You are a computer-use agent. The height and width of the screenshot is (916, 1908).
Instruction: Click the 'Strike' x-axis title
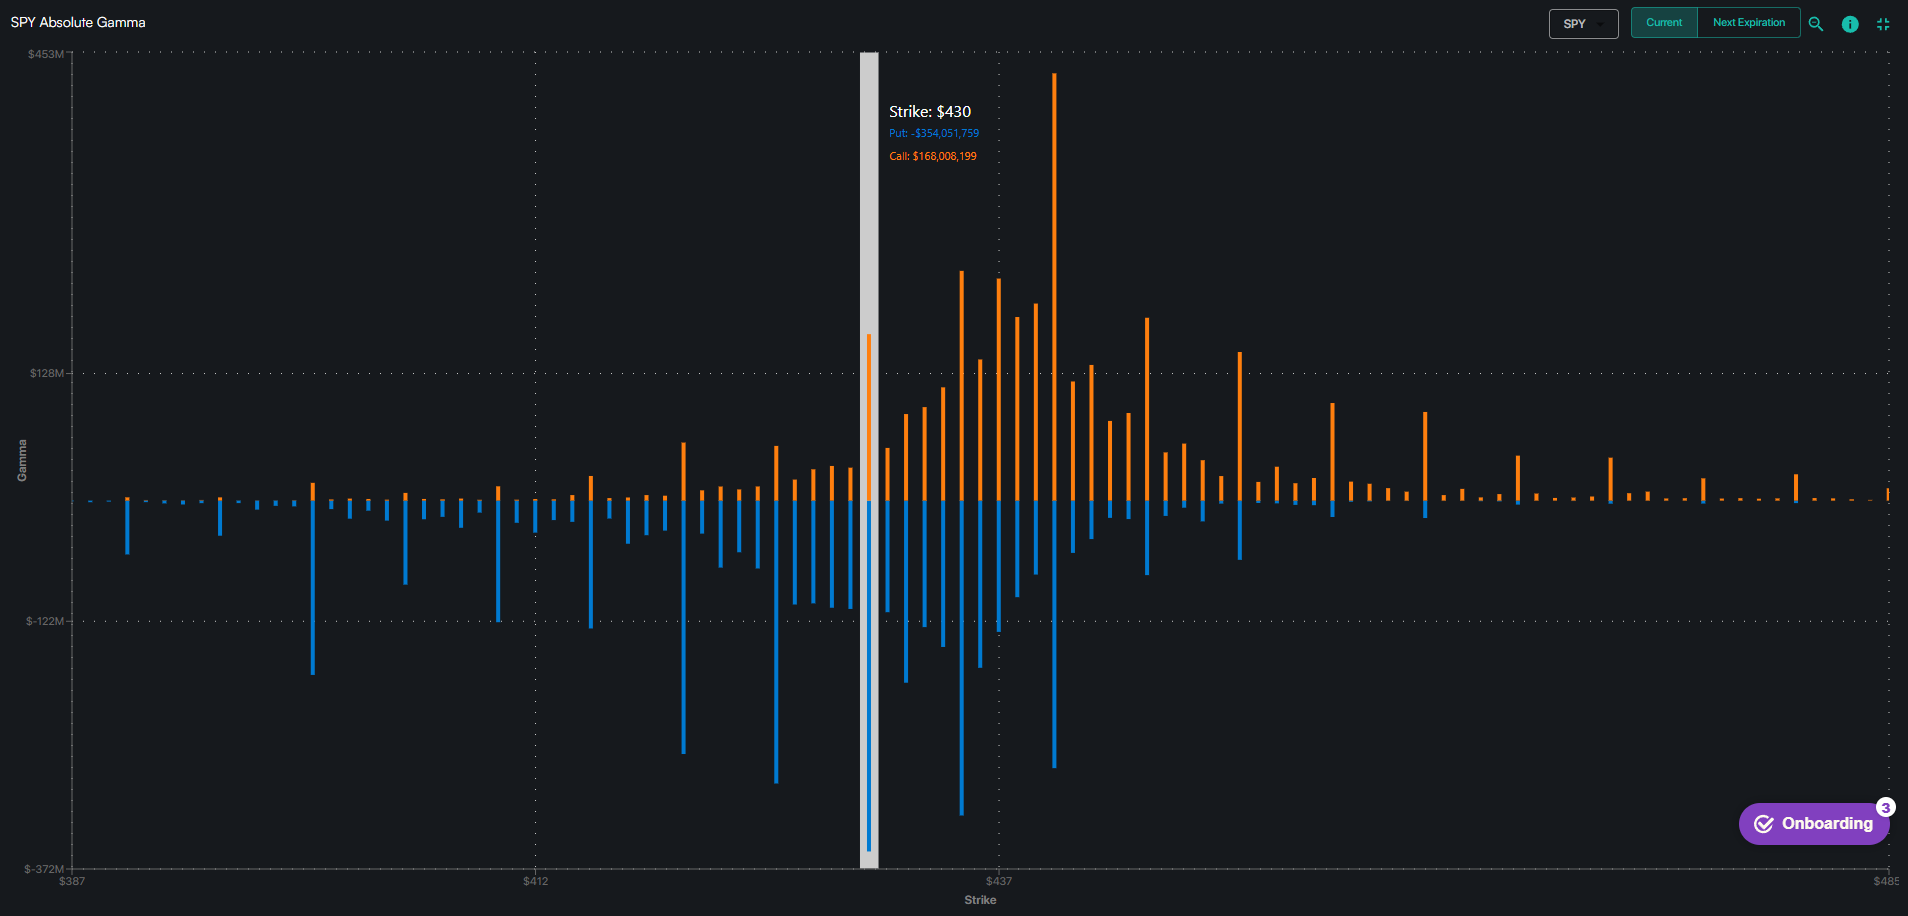pos(980,900)
